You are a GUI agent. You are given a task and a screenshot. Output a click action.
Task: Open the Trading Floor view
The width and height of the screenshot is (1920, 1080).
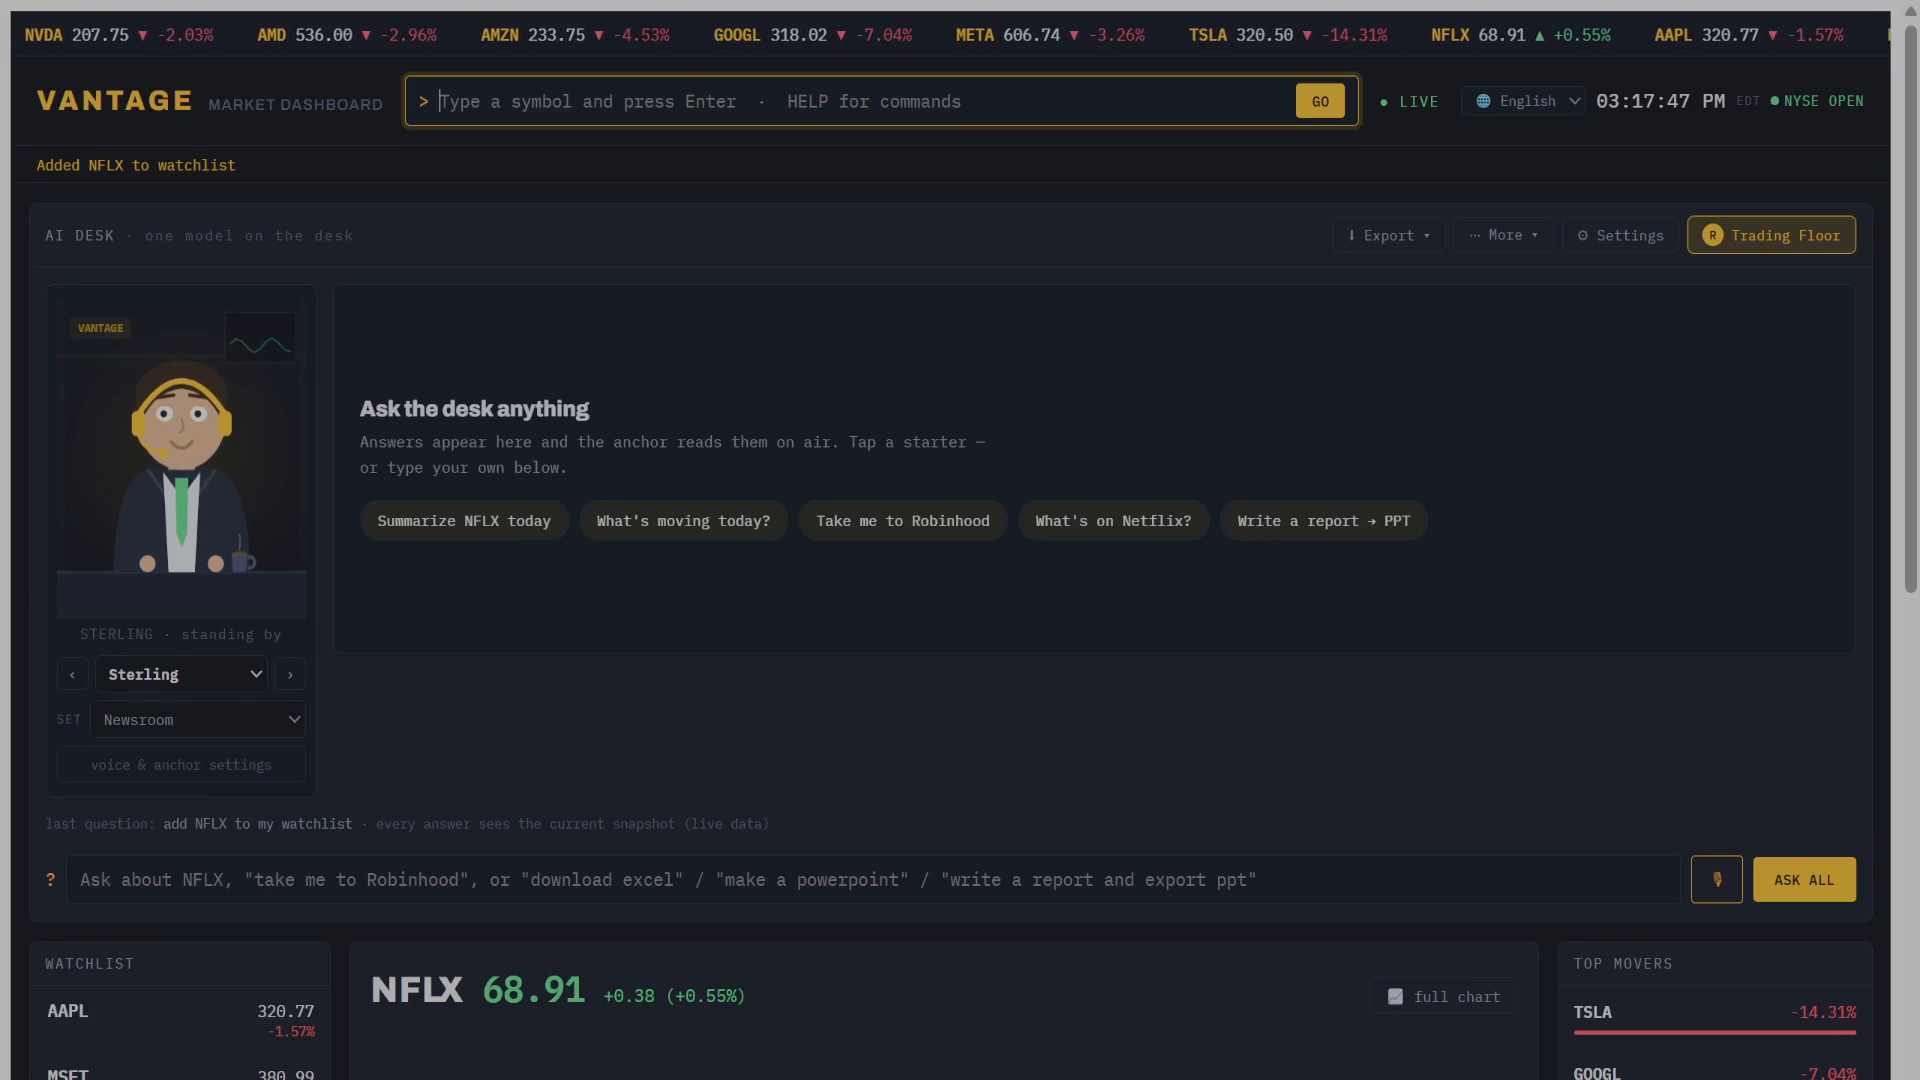tap(1771, 235)
